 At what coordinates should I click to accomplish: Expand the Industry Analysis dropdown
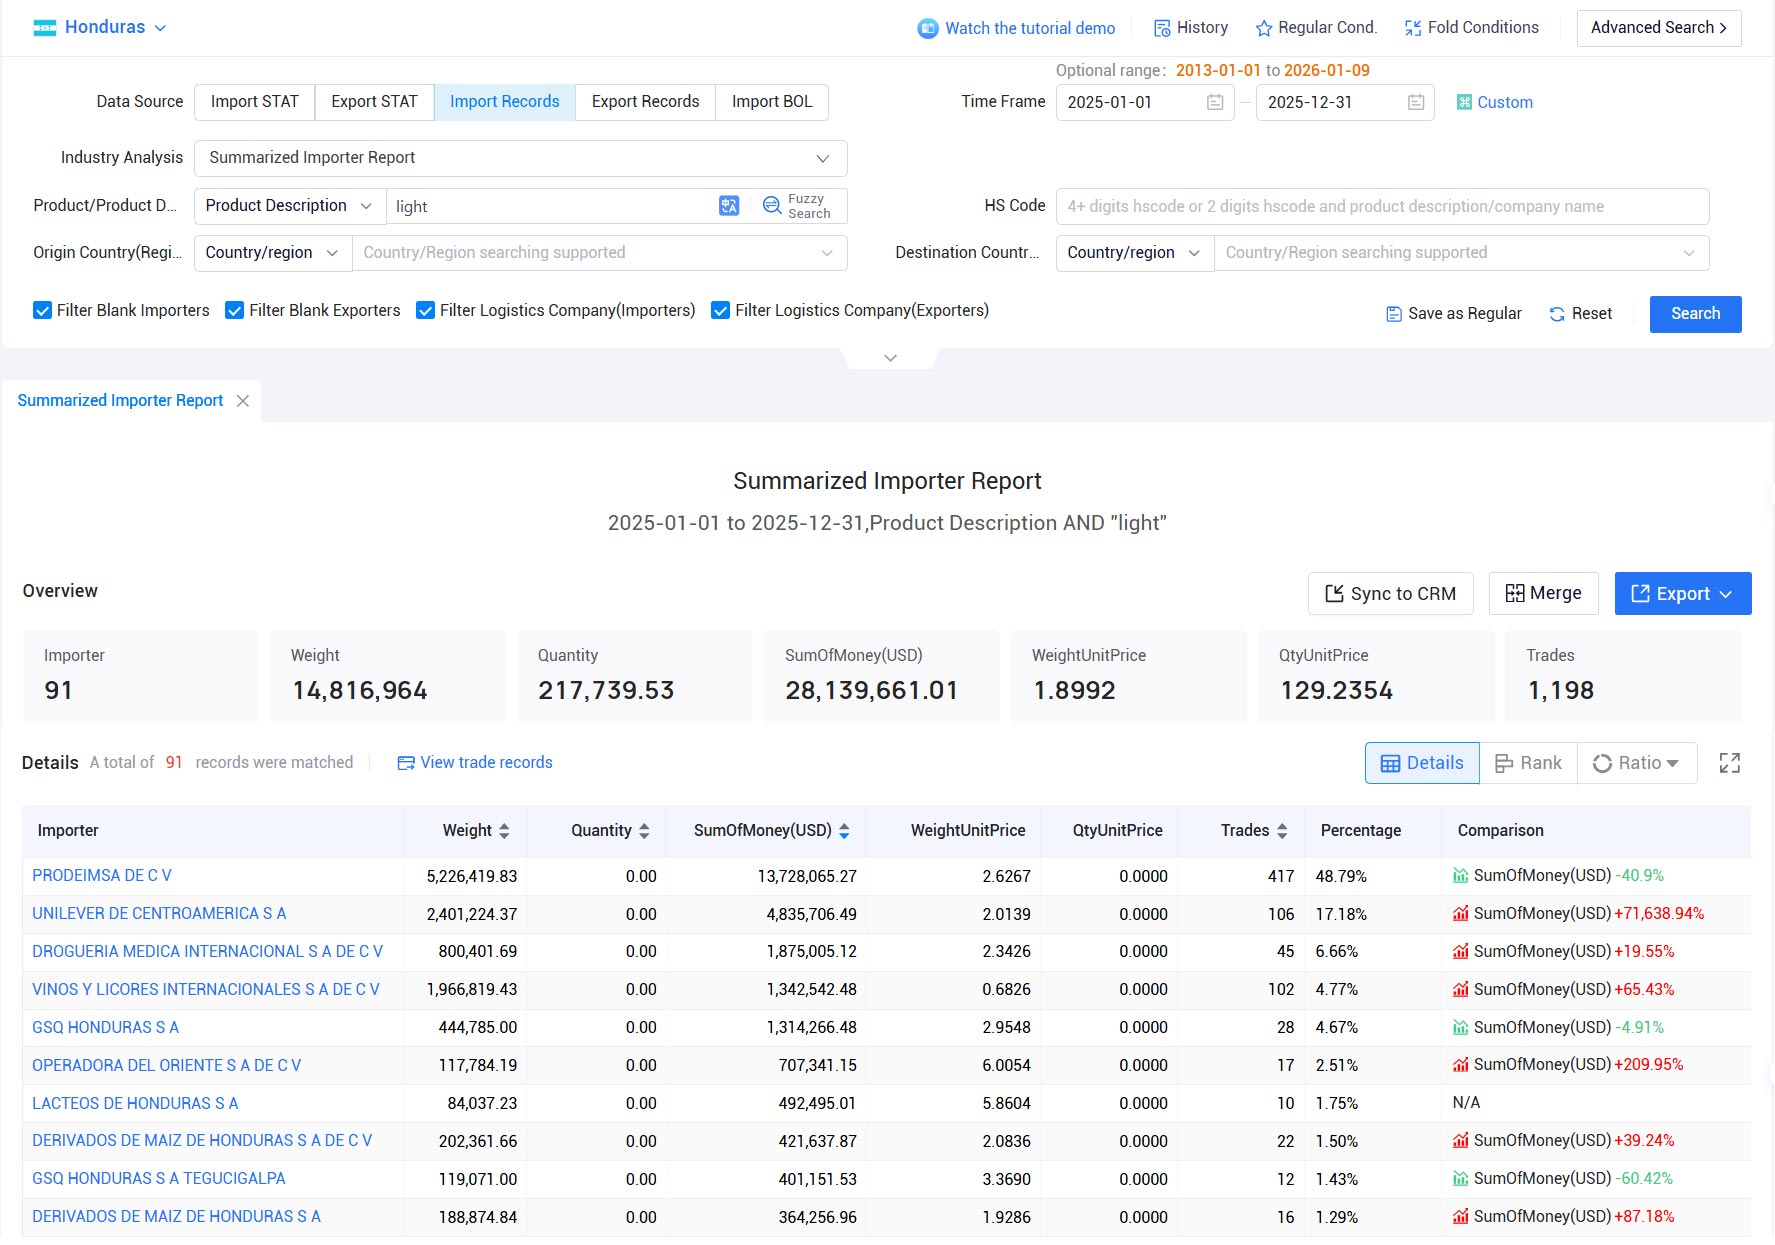click(x=520, y=158)
